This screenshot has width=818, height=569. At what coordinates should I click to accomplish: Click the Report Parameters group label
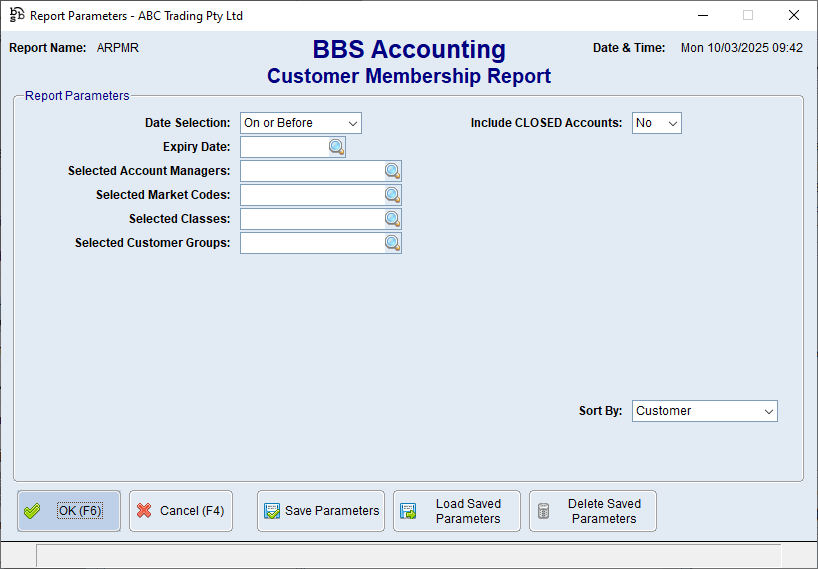coord(77,96)
